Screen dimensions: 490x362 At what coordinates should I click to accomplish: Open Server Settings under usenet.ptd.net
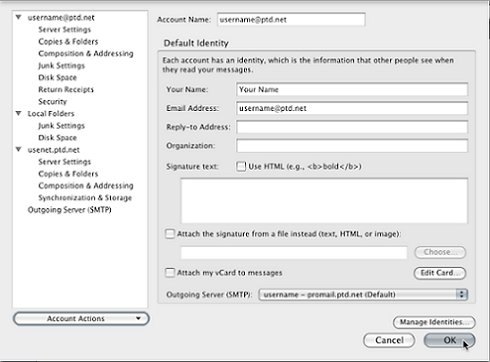(x=64, y=162)
